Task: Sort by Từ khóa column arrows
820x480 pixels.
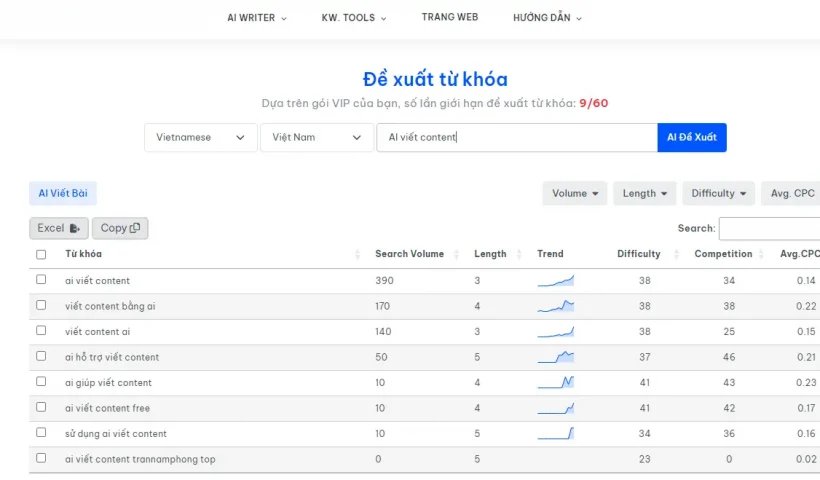Action: coord(358,254)
